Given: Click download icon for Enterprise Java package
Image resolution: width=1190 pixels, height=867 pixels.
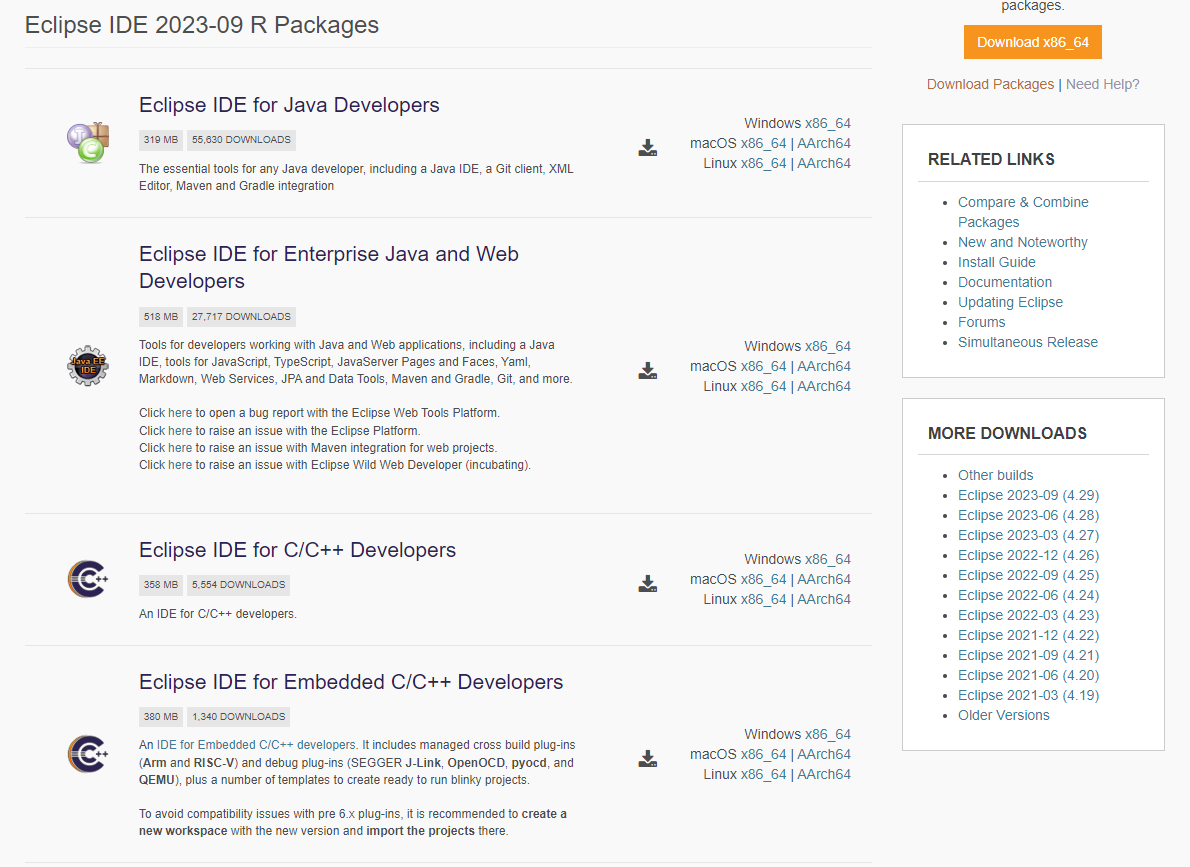Looking at the screenshot, I should coord(647,370).
